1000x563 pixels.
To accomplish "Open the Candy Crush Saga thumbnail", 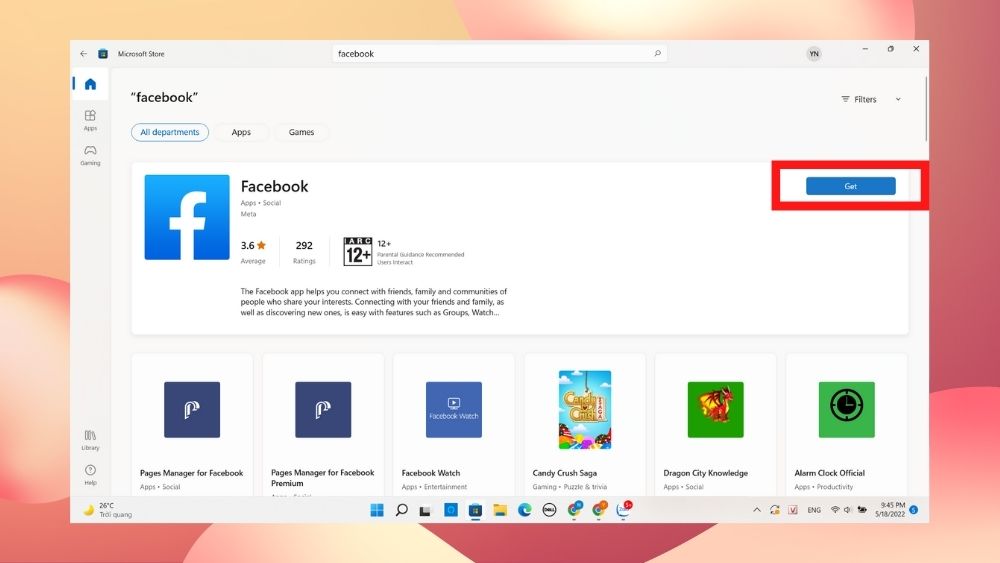I will [x=584, y=409].
